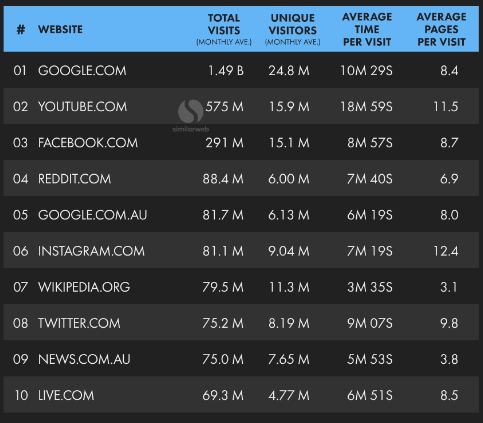The width and height of the screenshot is (483, 423).
Task: Select YouTube's 18M 59S average time
Action: pyautogui.click(x=366, y=107)
